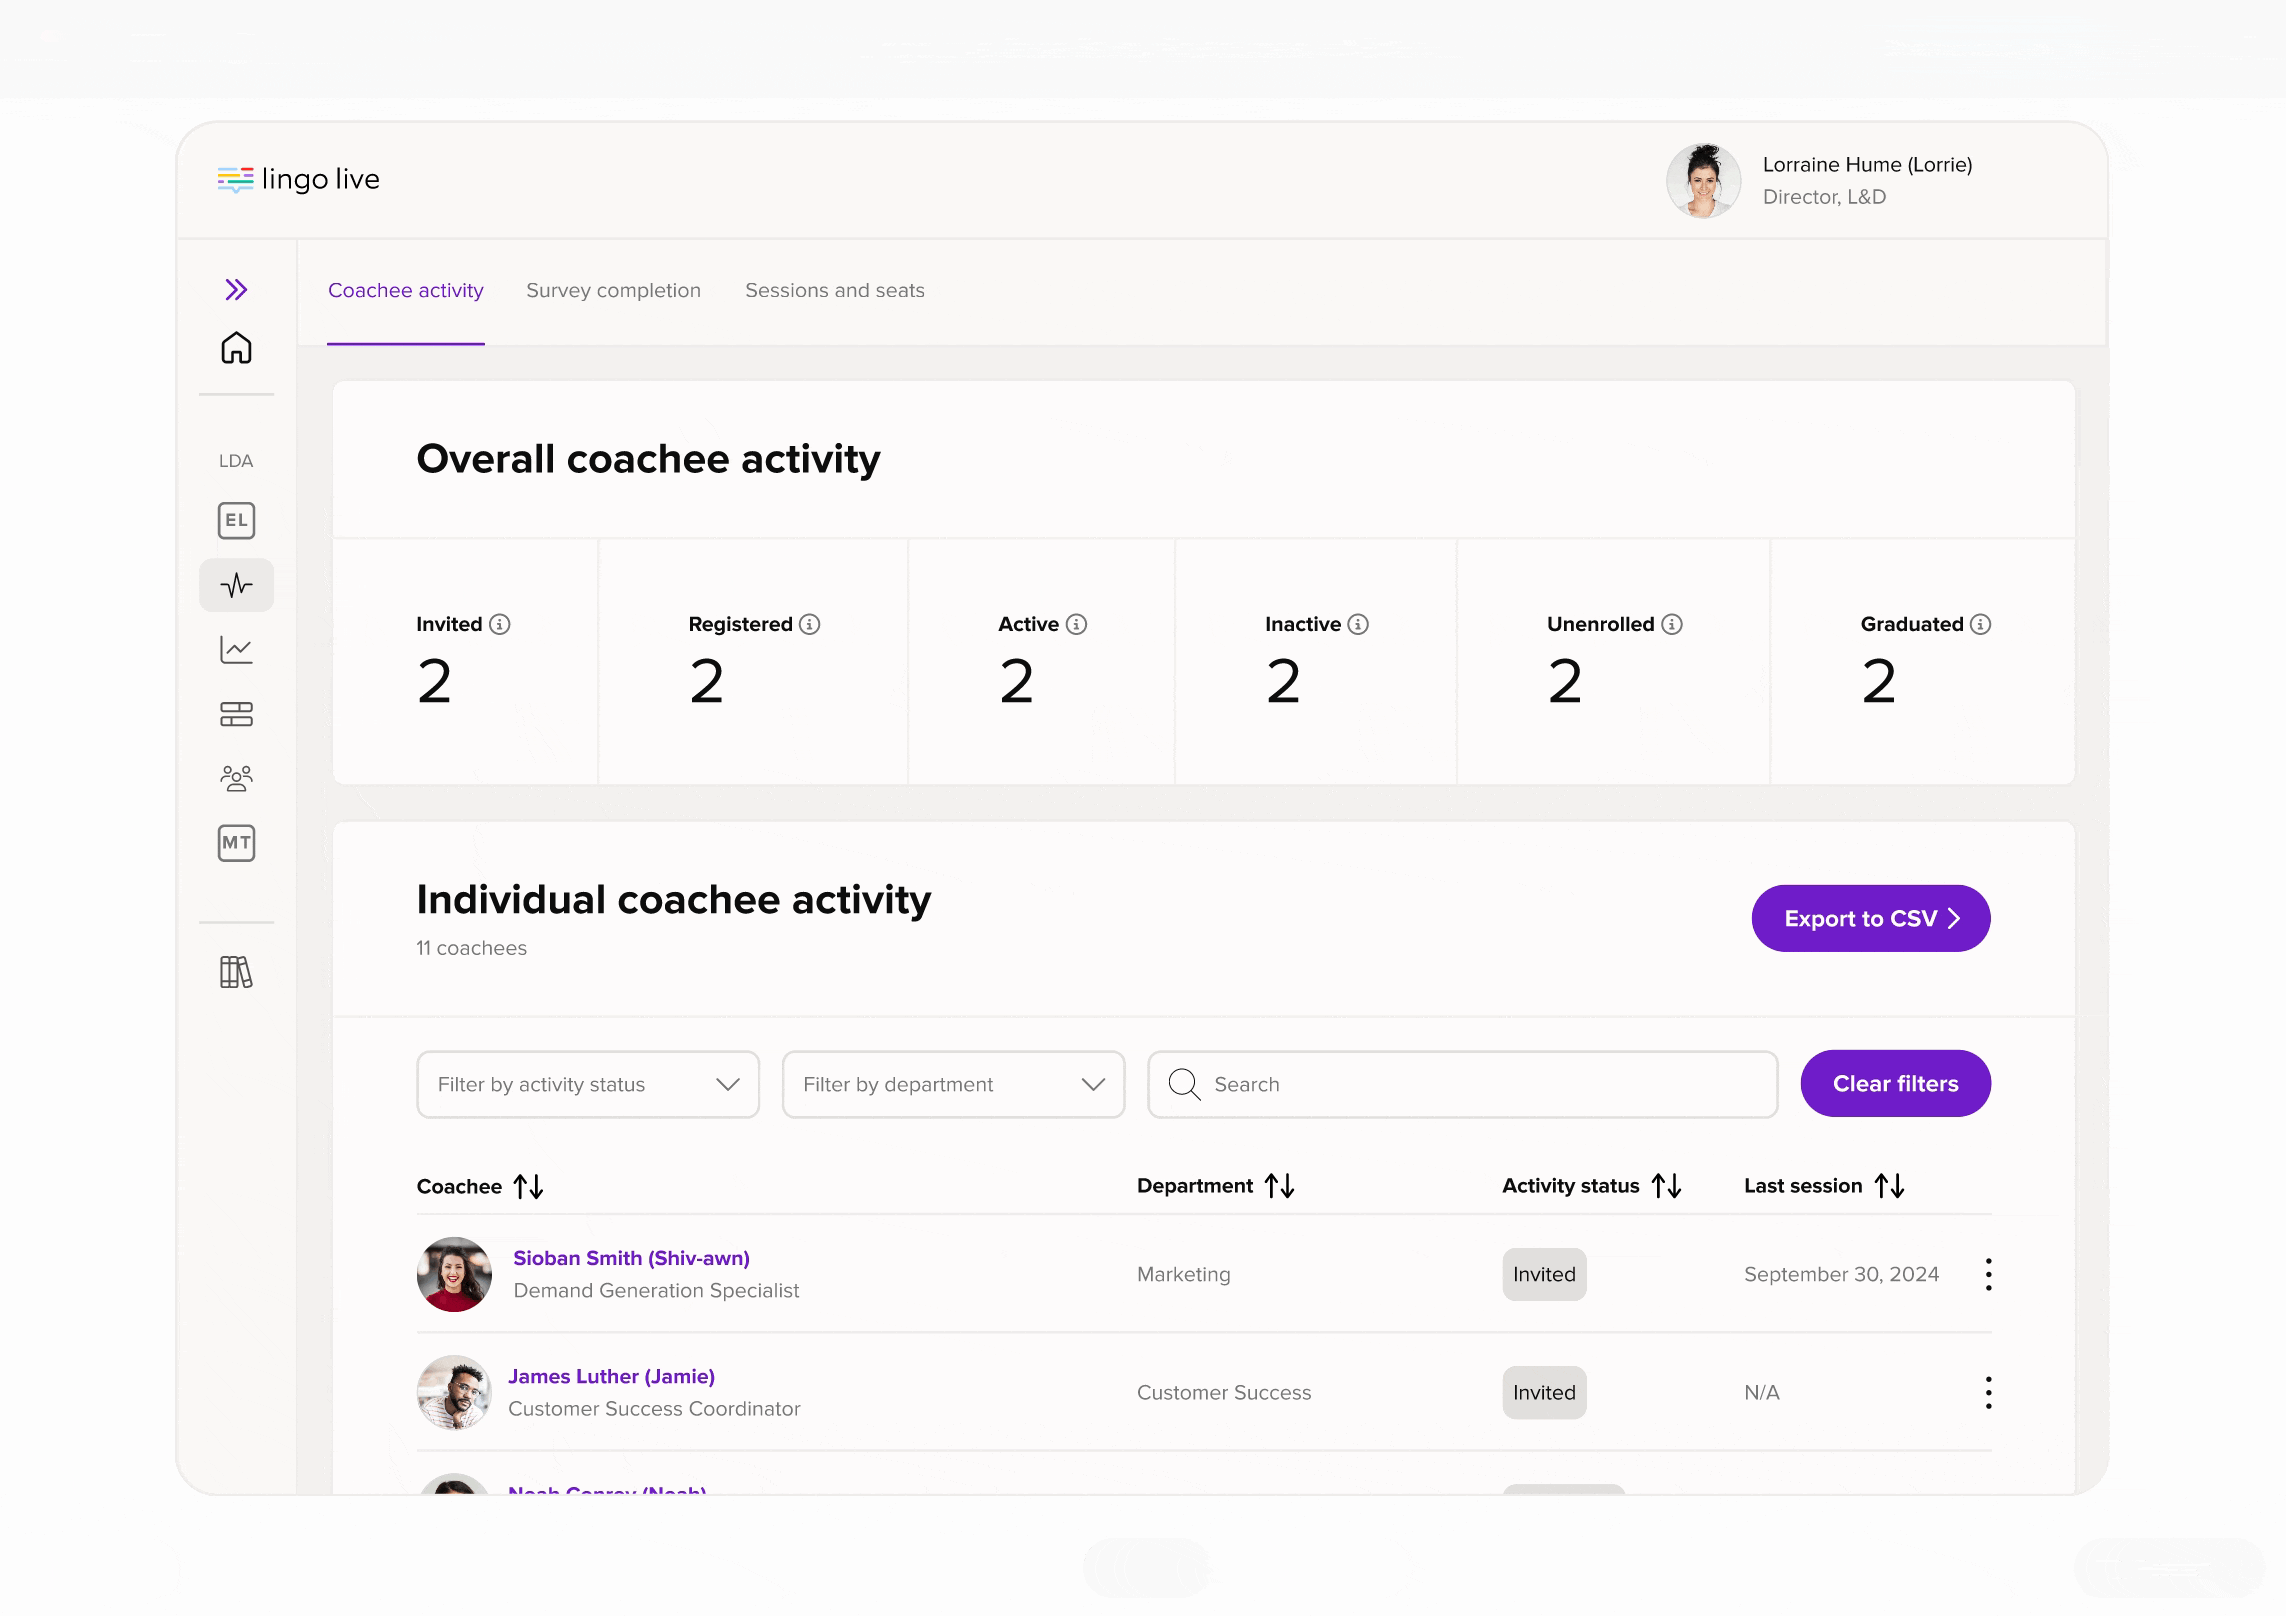2286x1616 pixels.
Task: Switch to Survey completion tab
Action: (x=613, y=290)
